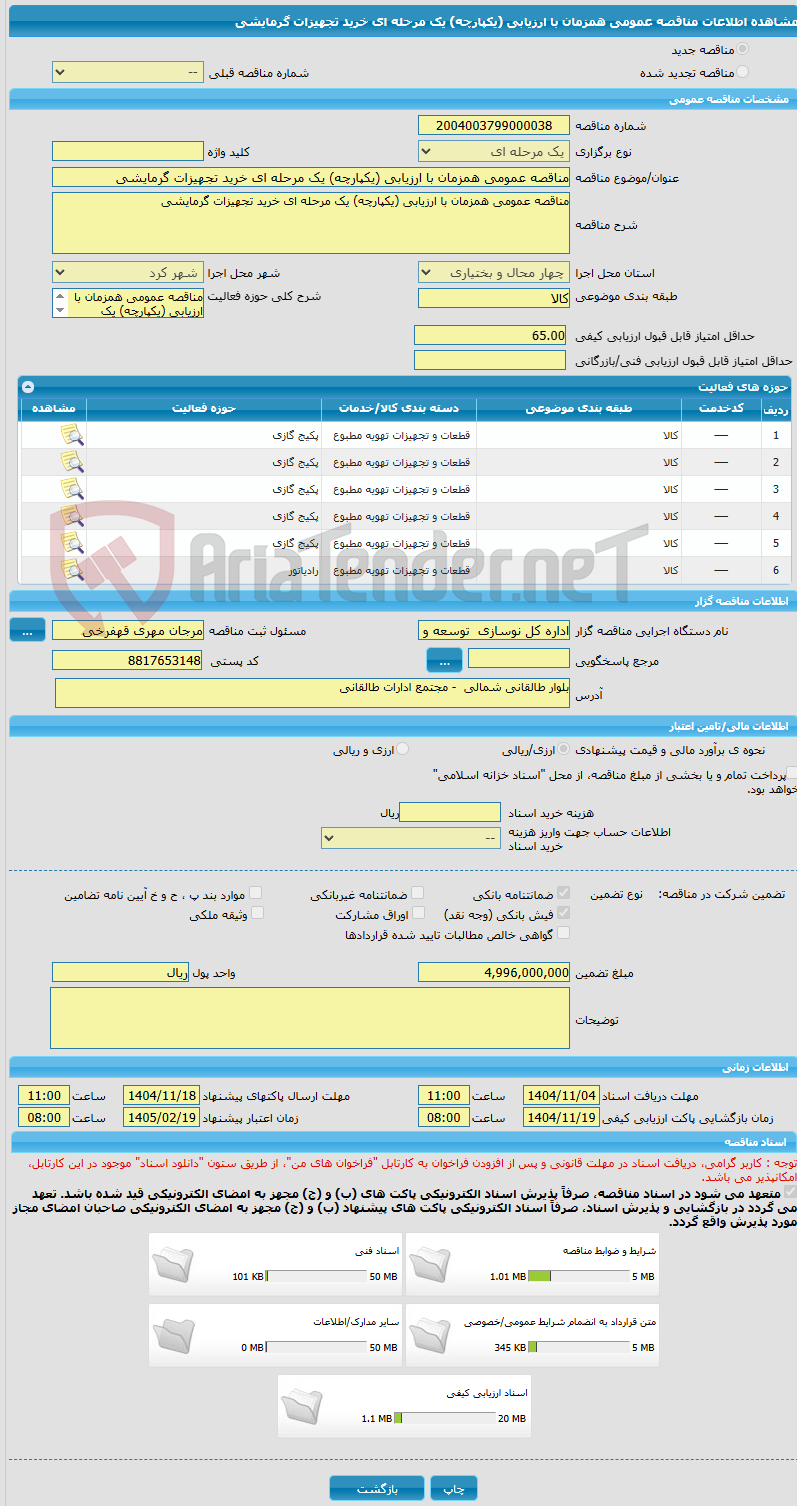Toggle the فیش بانکی (وجه نقد) checkbox
Screen dimensions: 797x1506
click(x=564, y=913)
